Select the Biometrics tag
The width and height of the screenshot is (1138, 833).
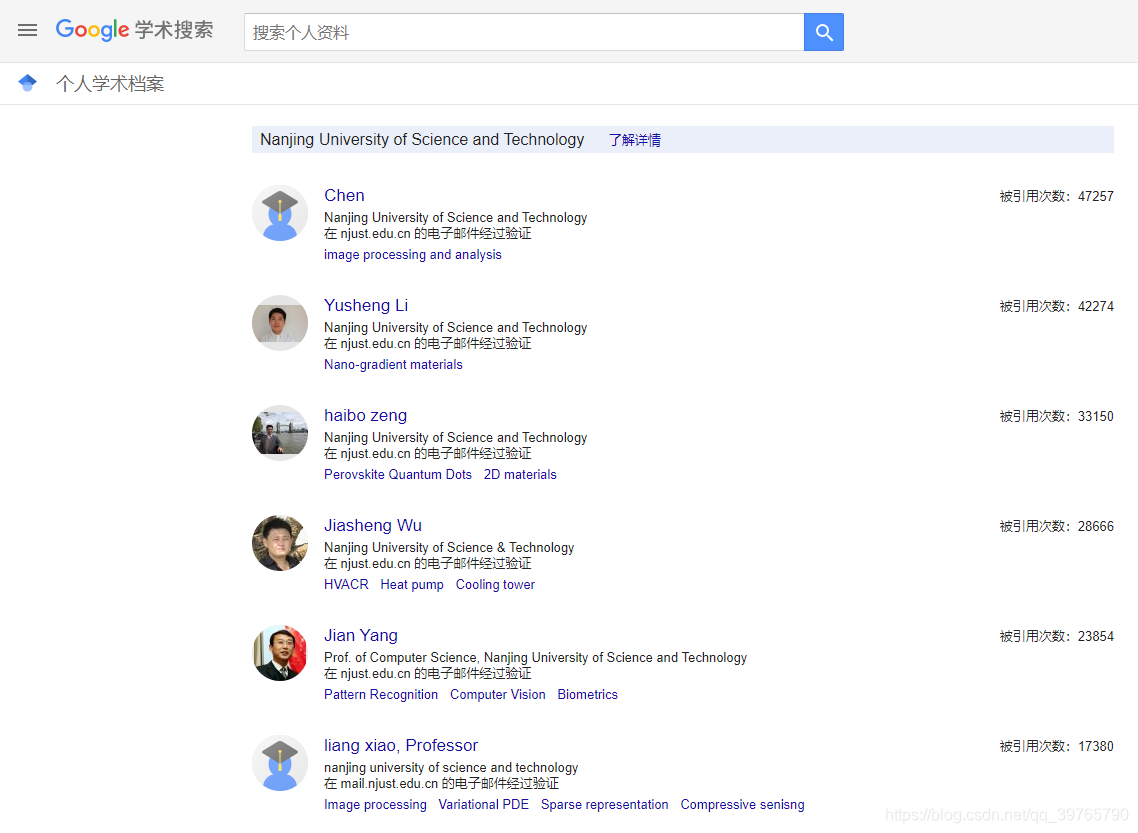tap(587, 694)
